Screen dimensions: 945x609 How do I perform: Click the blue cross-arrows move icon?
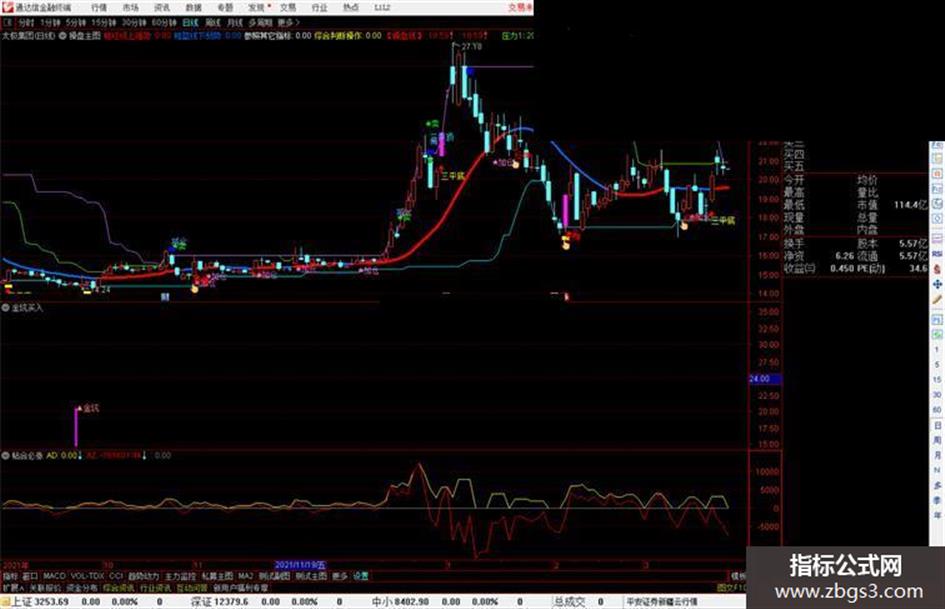pos(937,283)
